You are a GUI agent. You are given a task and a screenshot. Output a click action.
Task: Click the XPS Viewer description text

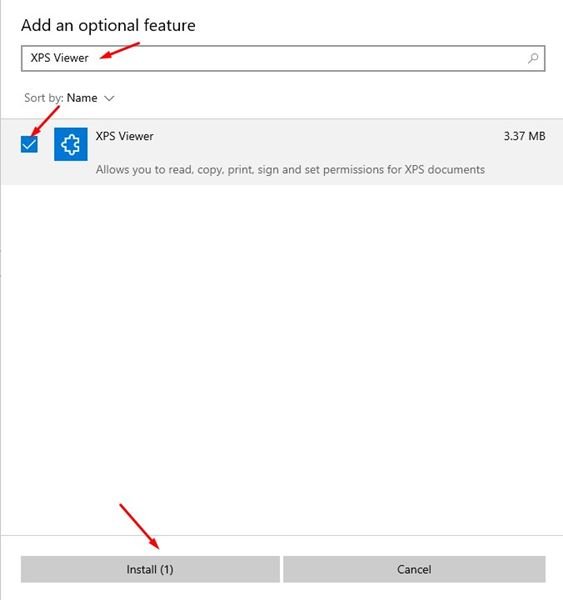(x=290, y=170)
